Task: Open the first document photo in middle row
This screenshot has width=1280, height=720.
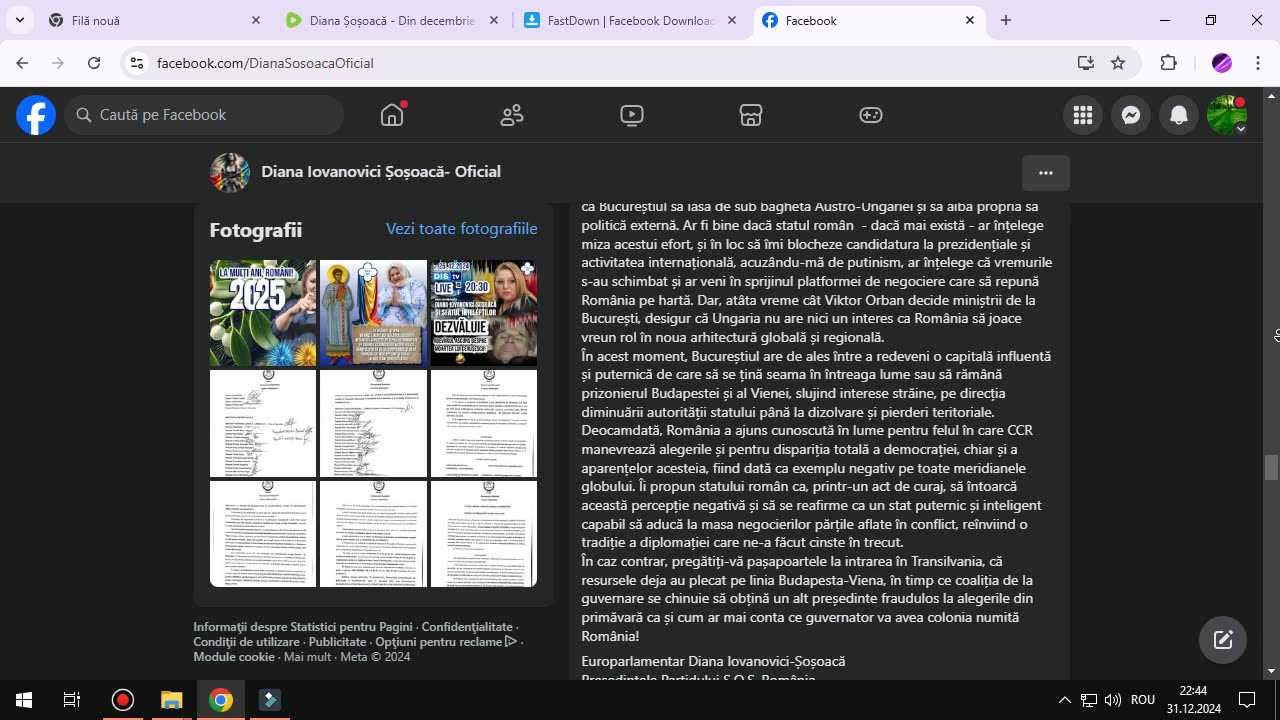Action: 263,423
